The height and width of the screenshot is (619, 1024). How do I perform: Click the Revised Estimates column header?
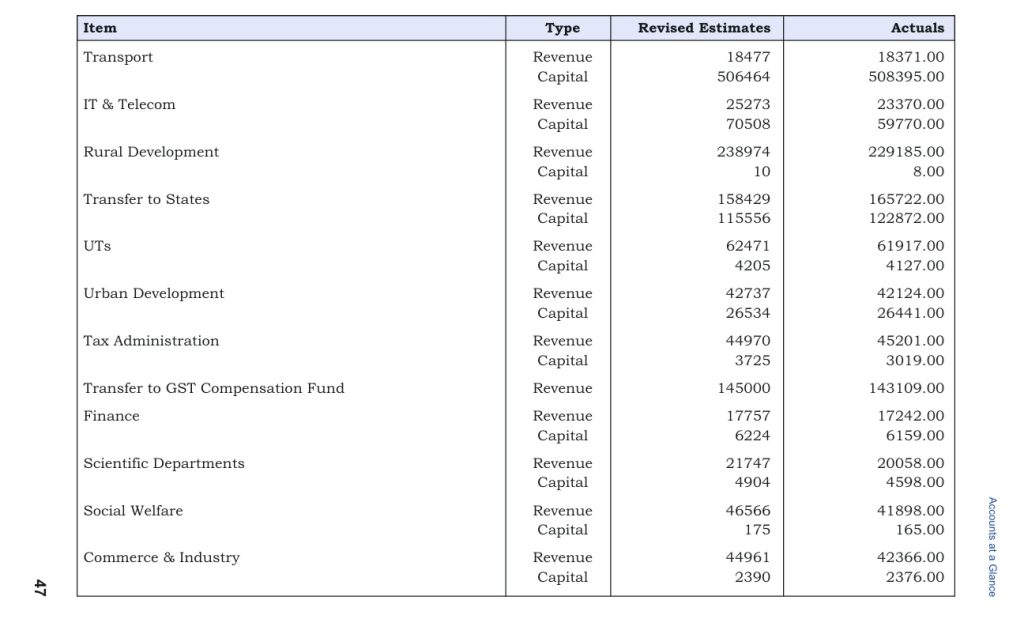[703, 28]
